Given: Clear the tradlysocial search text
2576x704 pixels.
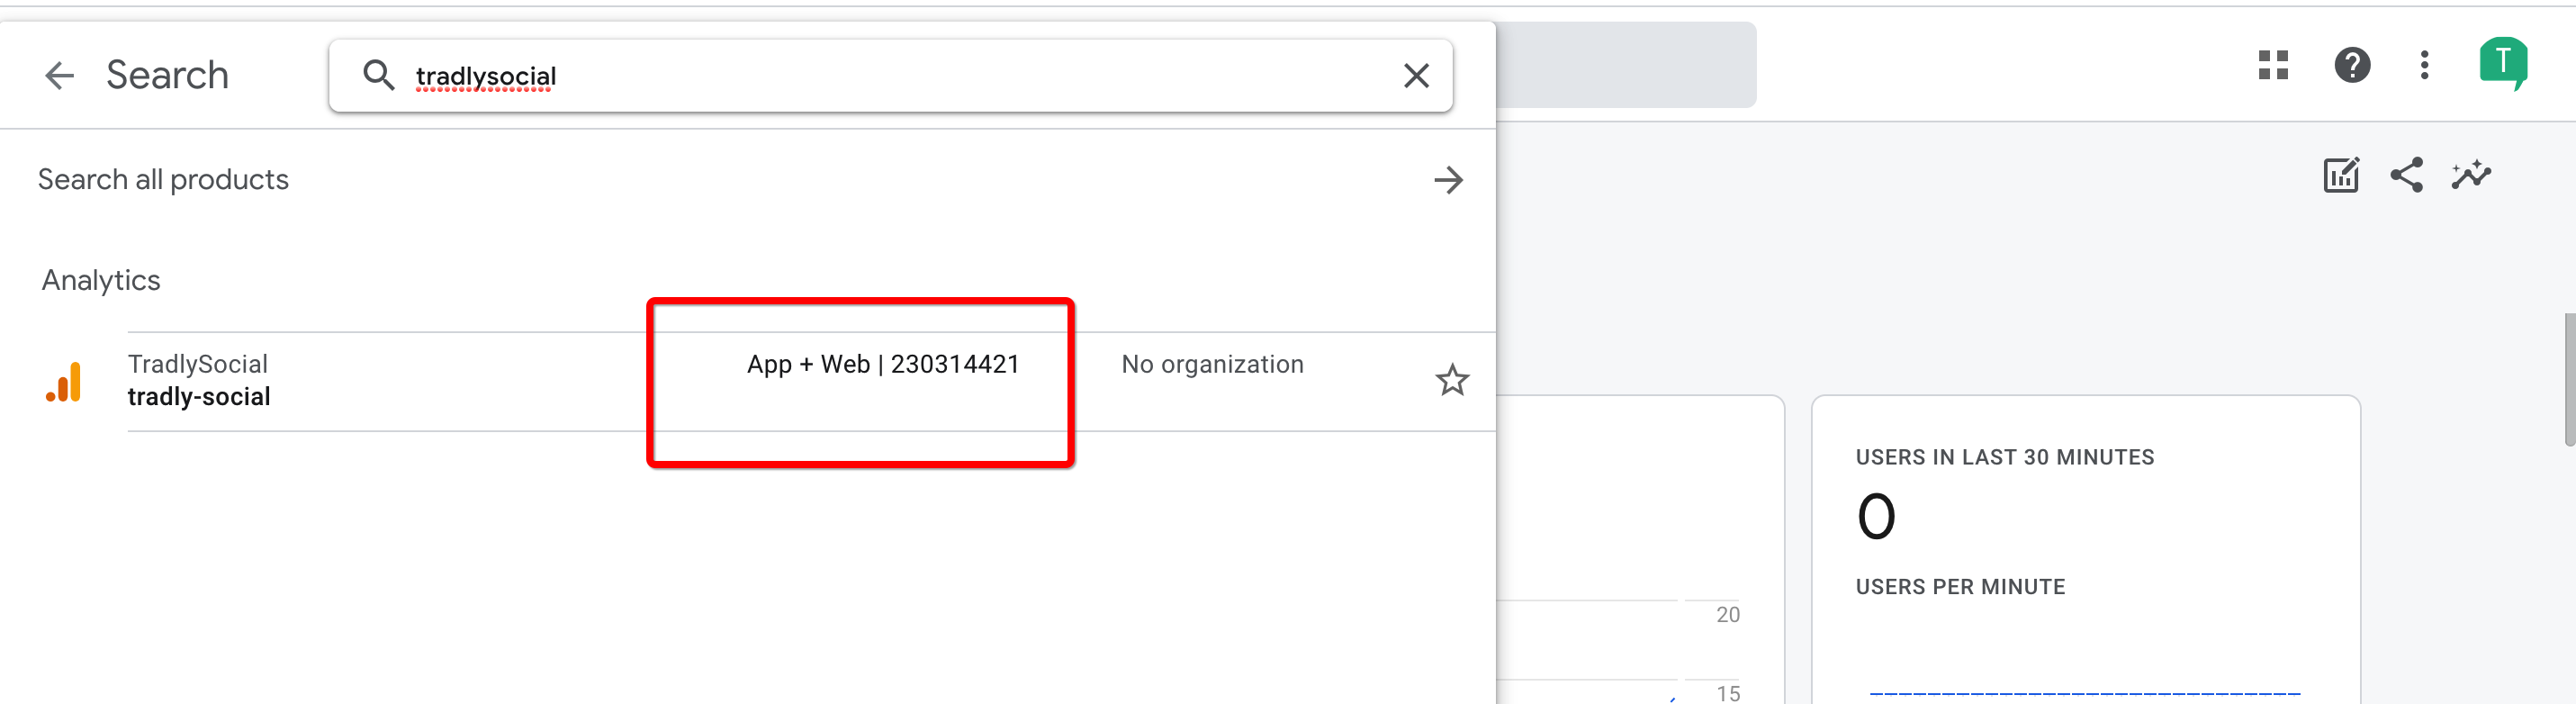Looking at the screenshot, I should point(1415,76).
